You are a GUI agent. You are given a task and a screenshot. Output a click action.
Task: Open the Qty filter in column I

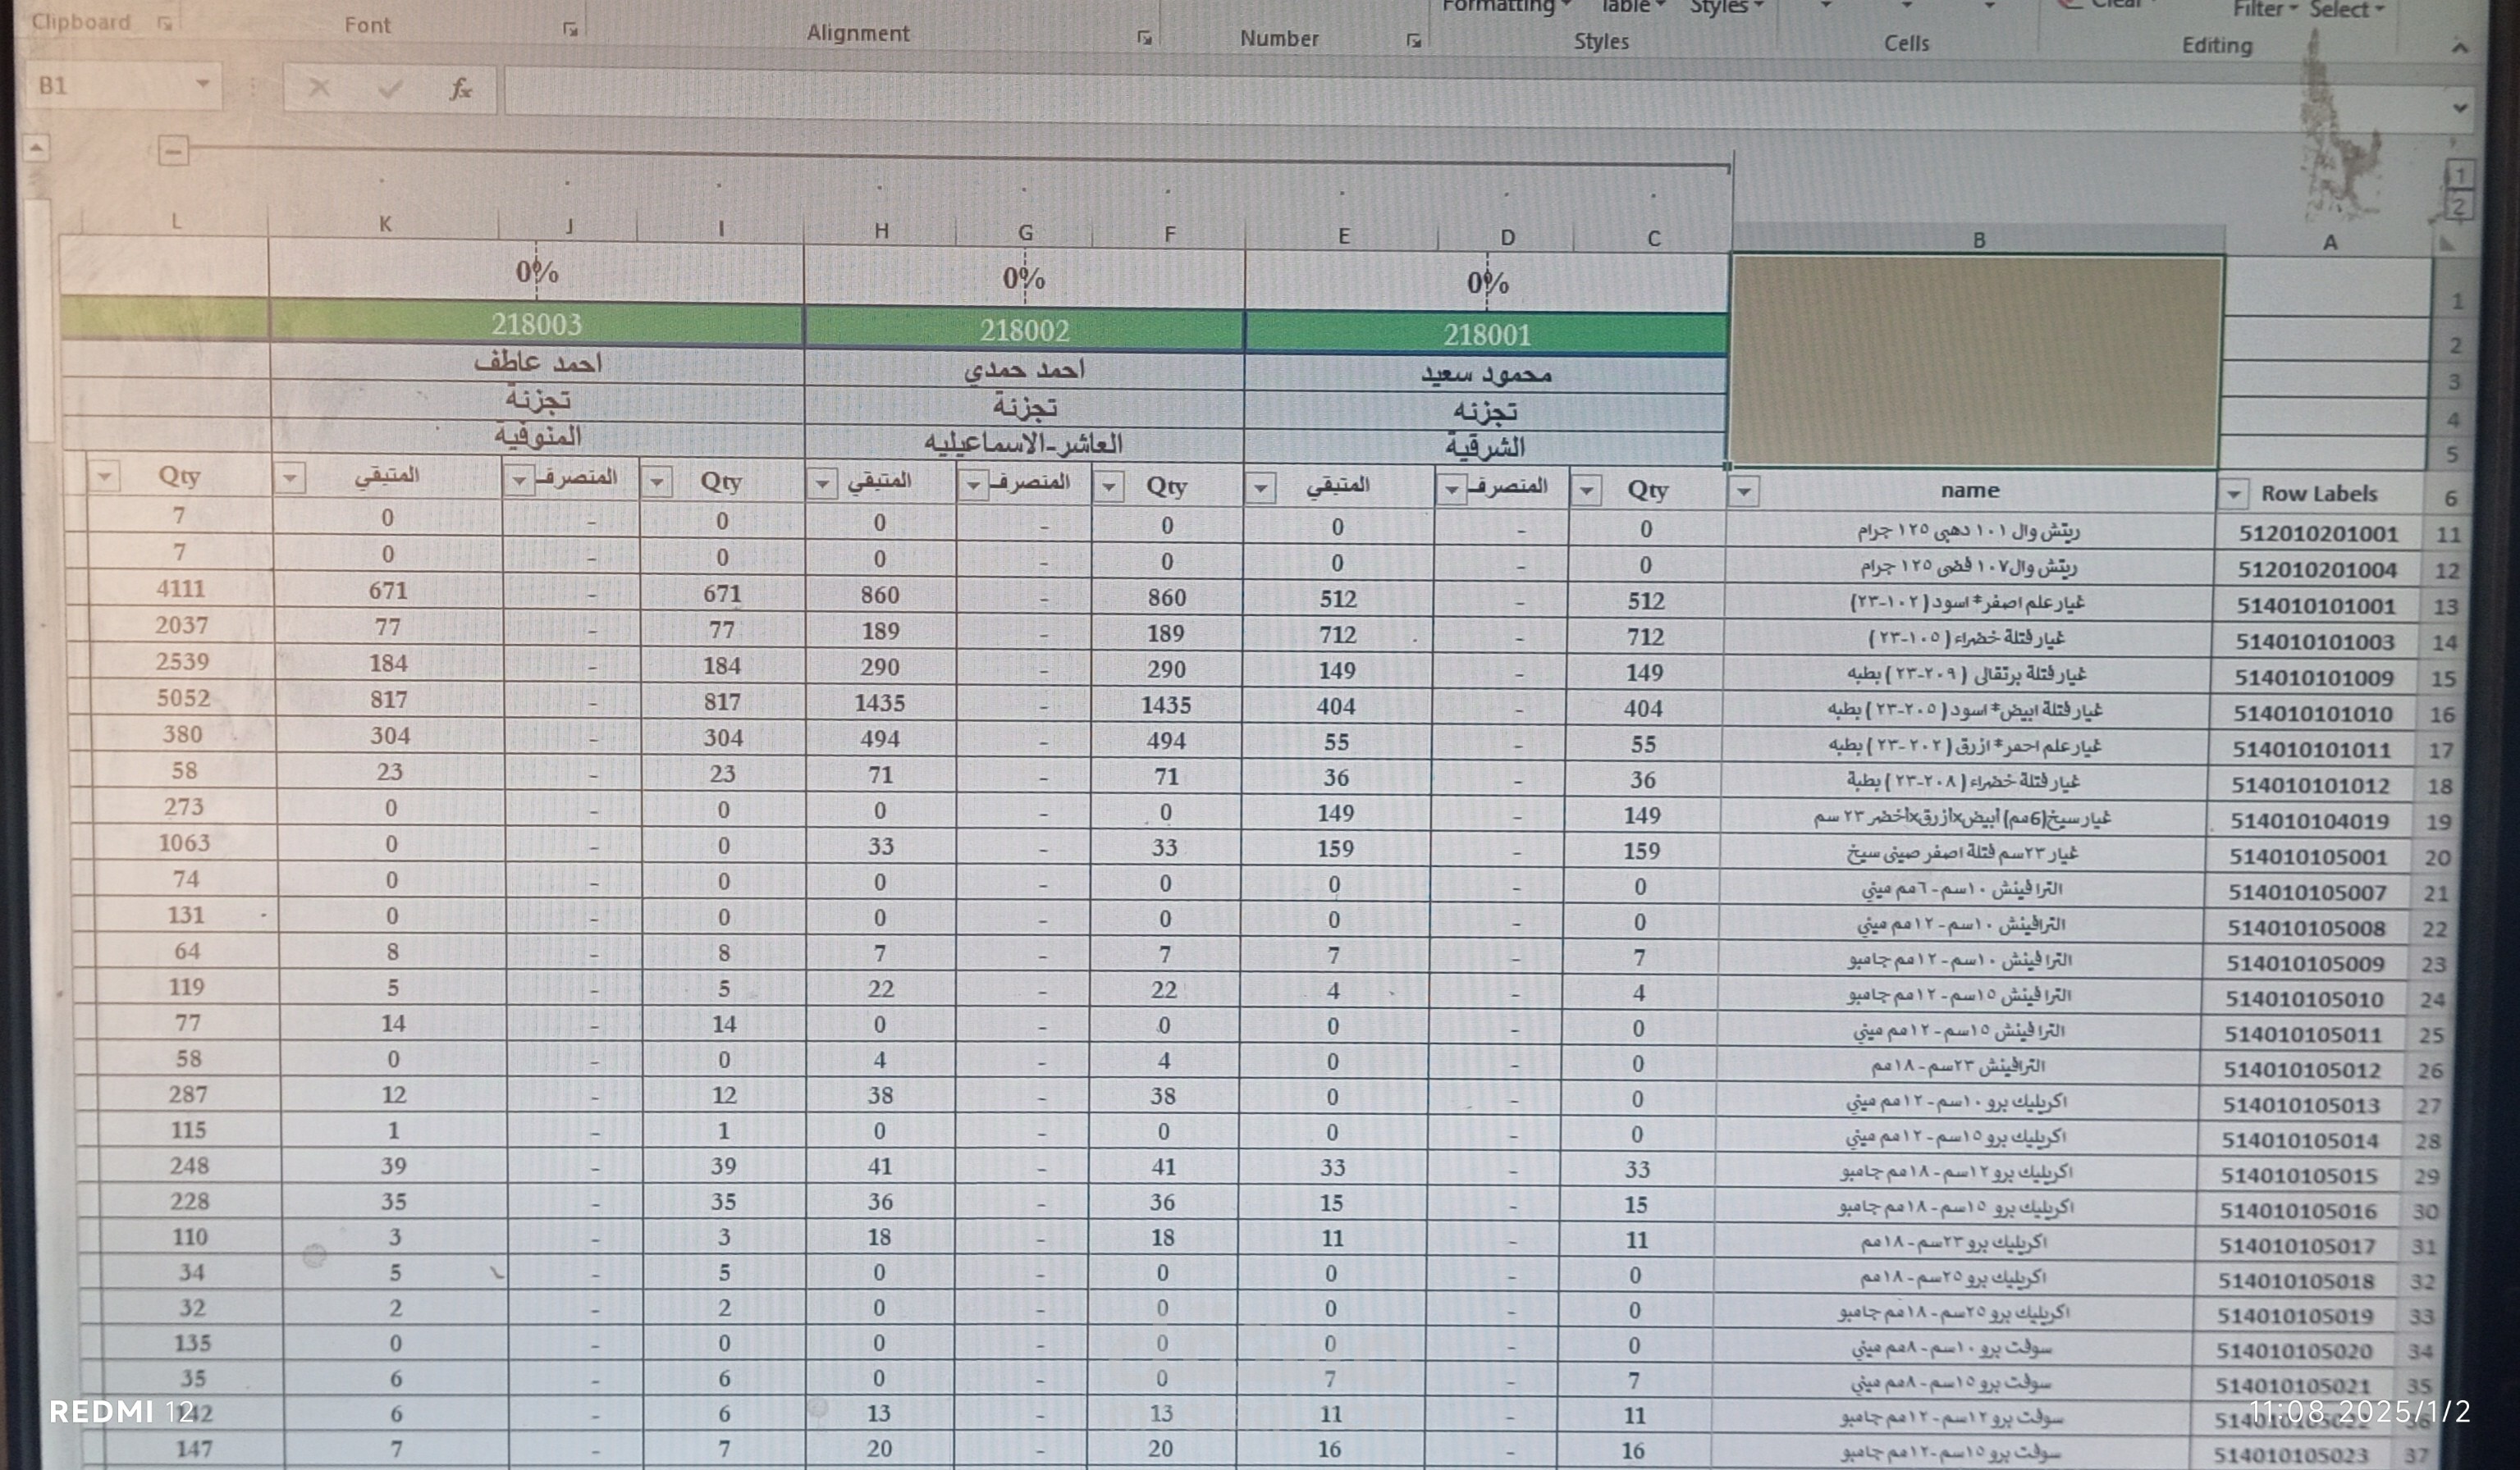pyautogui.click(x=656, y=482)
